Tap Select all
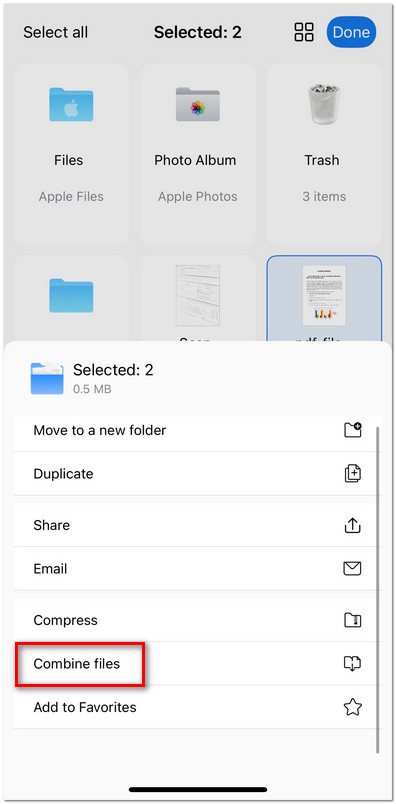The width and height of the screenshot is (396, 804). pyautogui.click(x=55, y=32)
